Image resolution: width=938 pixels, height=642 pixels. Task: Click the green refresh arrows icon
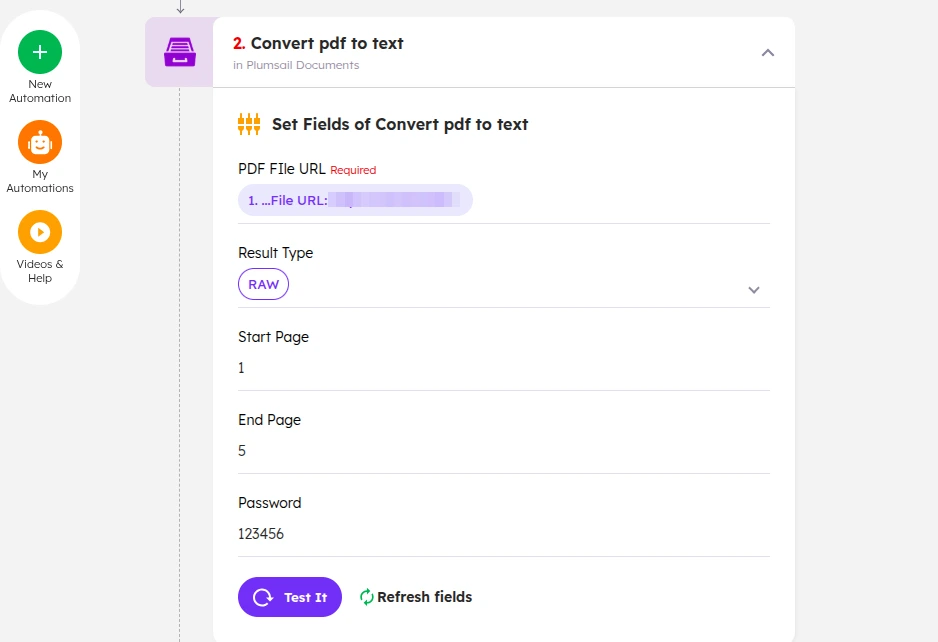(x=366, y=597)
